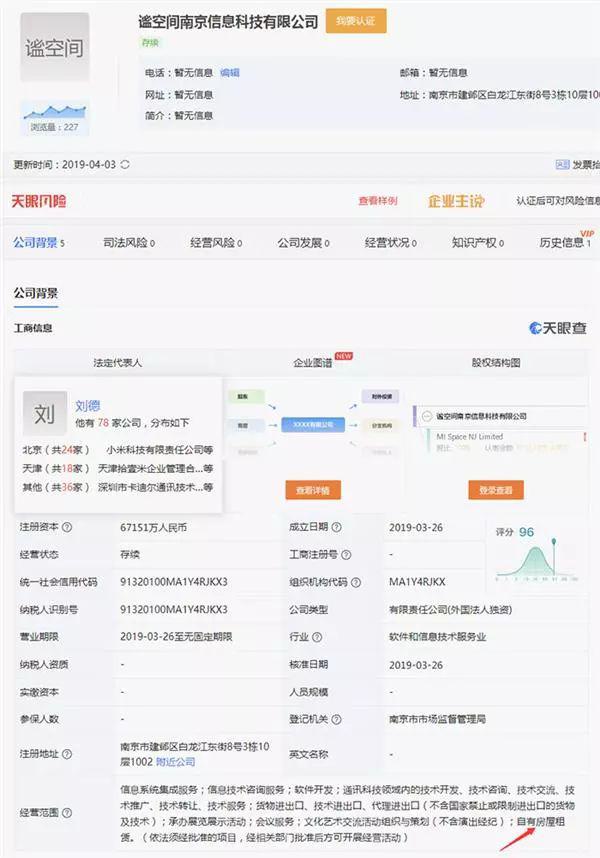Click the MI Space NJ Limited shareholder entry

(469, 437)
